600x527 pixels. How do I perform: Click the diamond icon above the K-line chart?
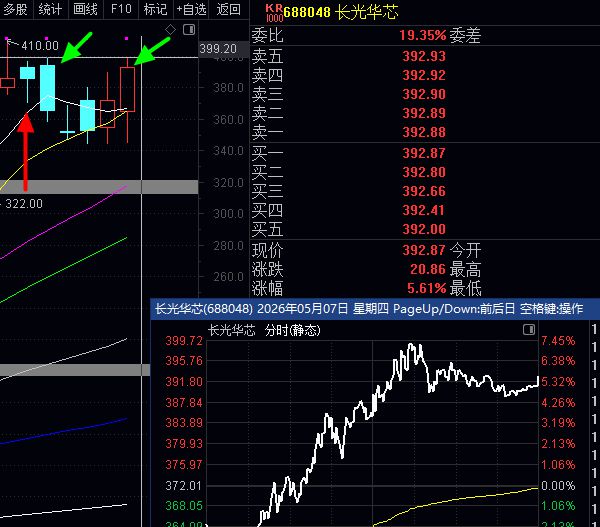[170, 29]
